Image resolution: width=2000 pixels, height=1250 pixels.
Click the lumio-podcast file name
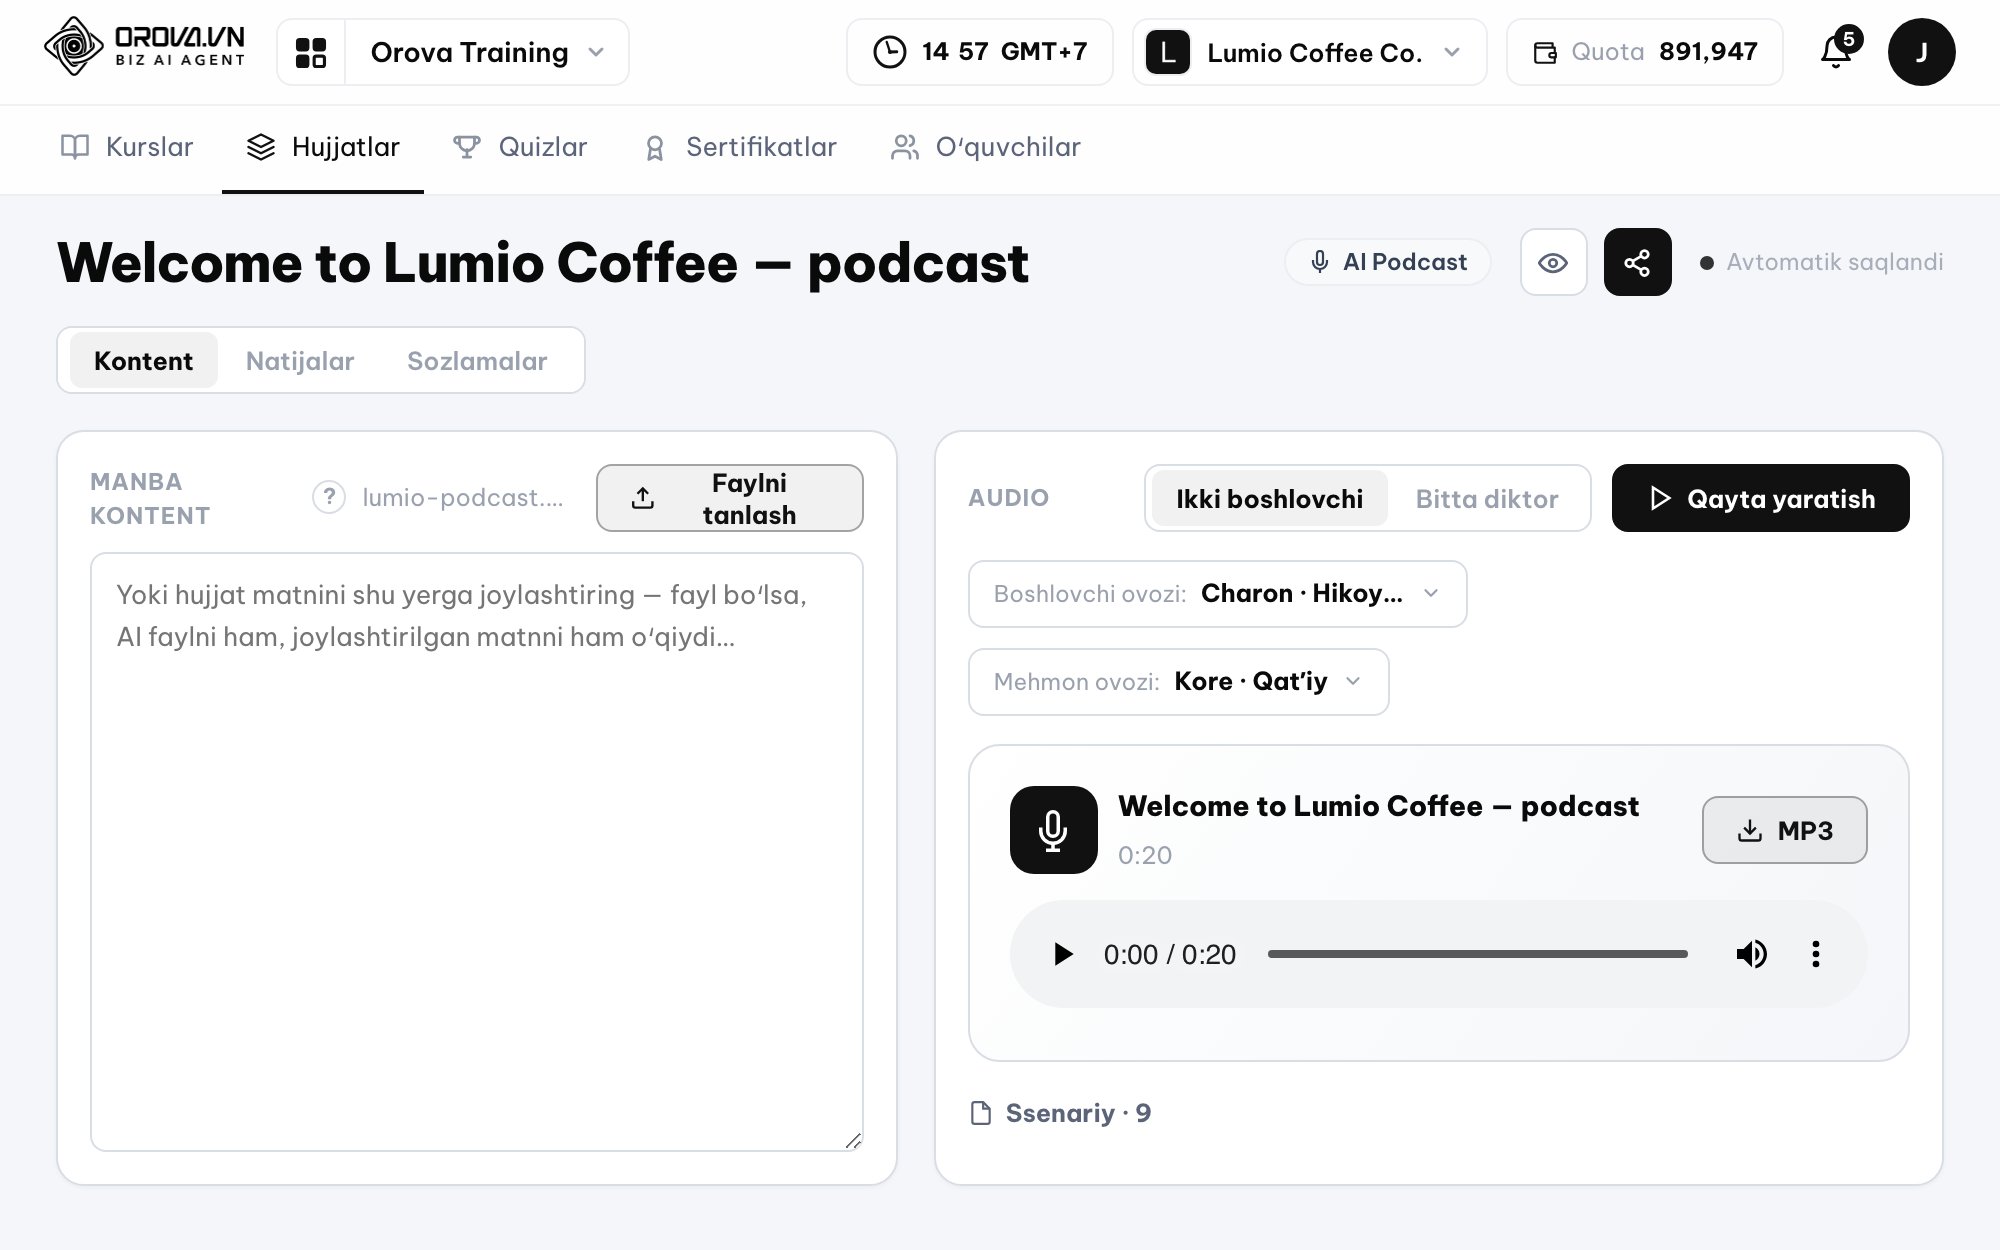[x=463, y=497]
